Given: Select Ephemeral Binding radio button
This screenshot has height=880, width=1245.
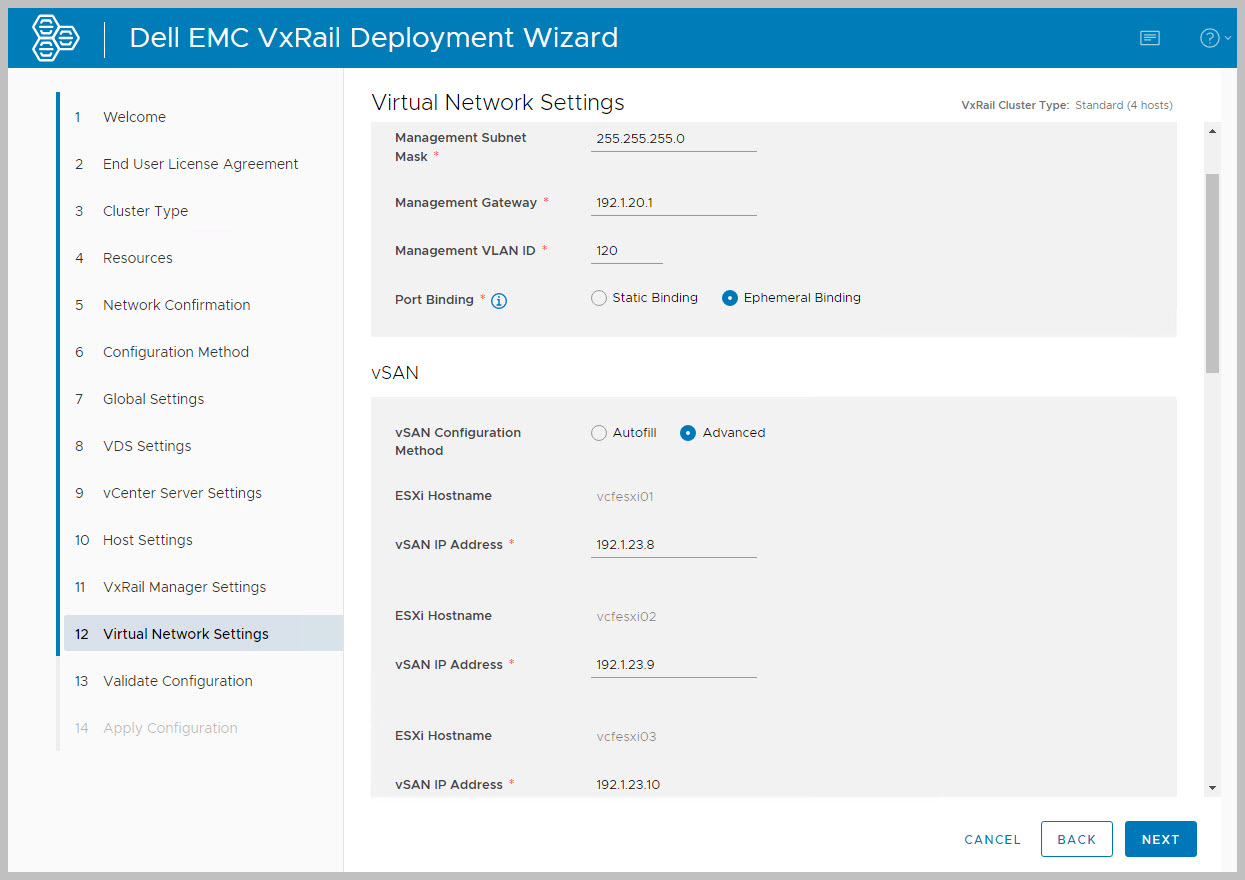Looking at the screenshot, I should (x=730, y=298).
